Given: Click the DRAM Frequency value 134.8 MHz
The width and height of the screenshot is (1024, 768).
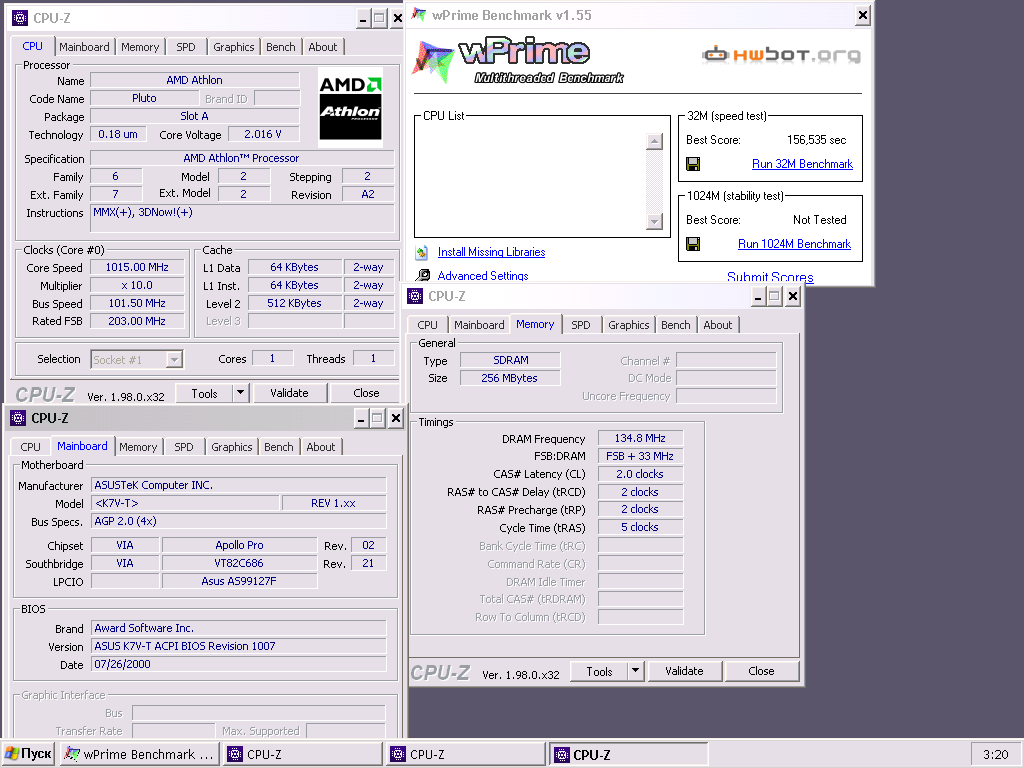Looking at the screenshot, I should pos(640,438).
